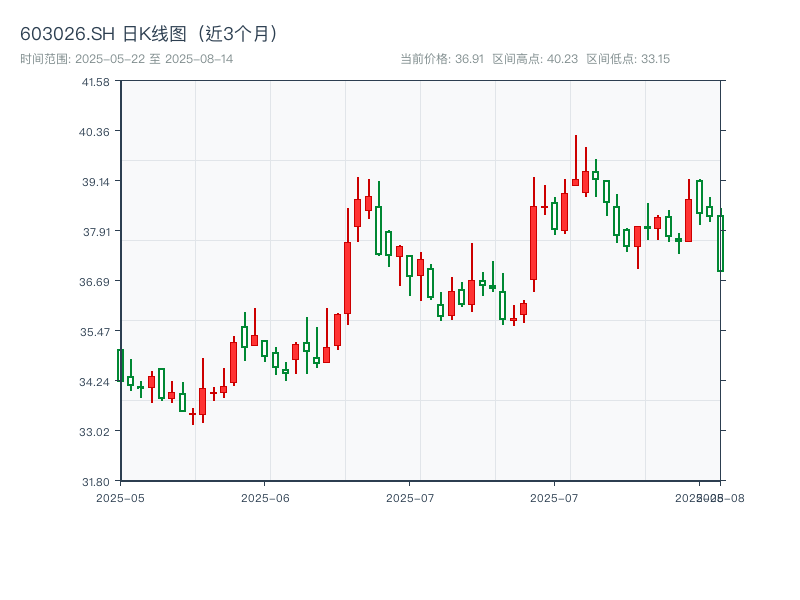Click the 34.24 price axis label
The width and height of the screenshot is (800, 600).
point(95,381)
